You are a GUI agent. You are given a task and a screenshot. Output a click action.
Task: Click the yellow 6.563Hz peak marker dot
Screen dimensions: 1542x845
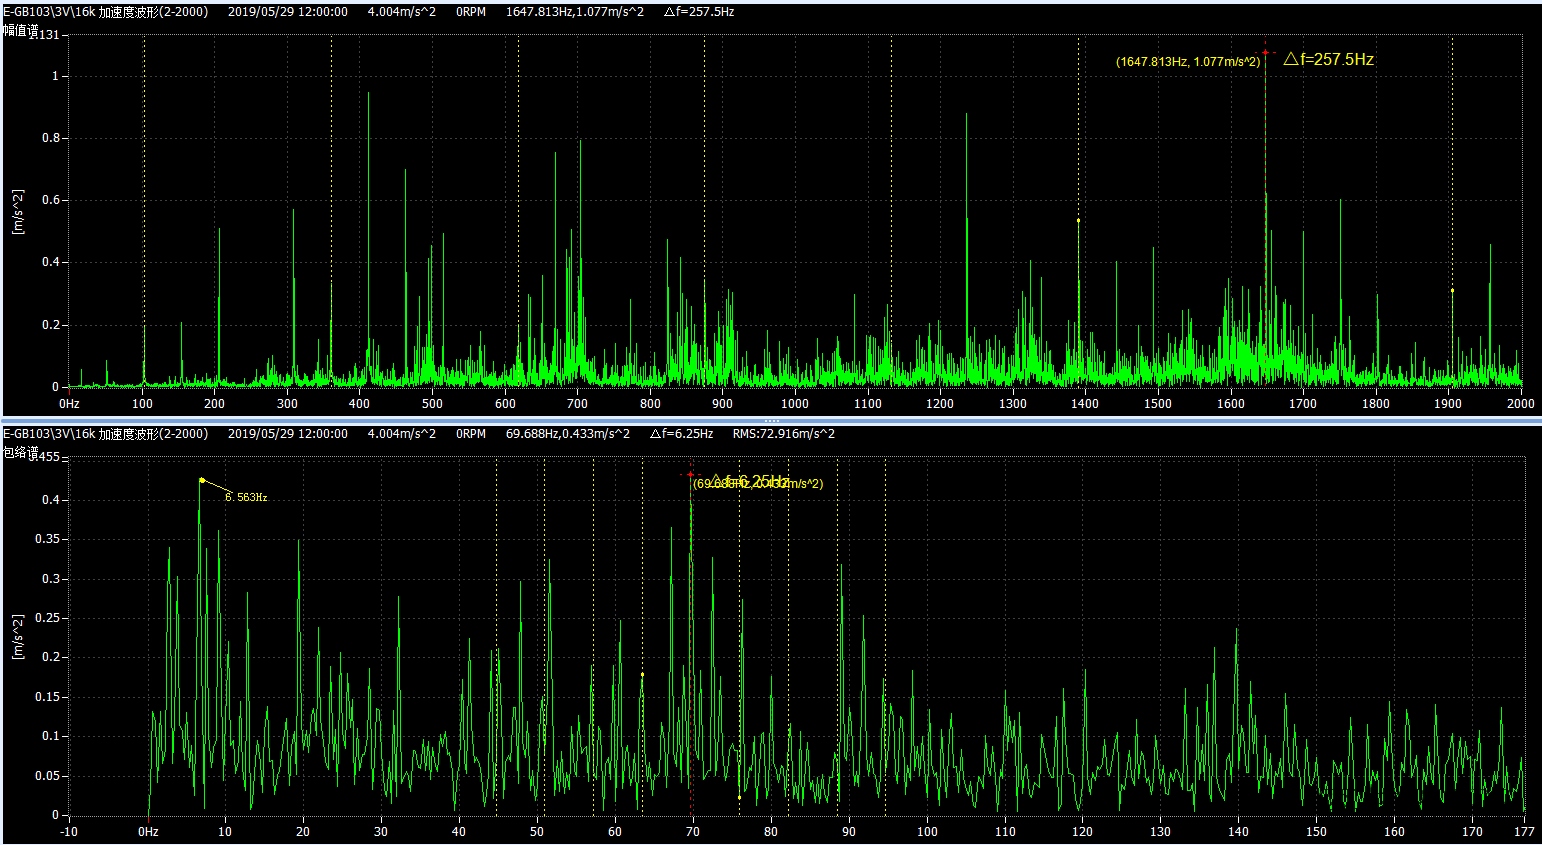[202, 480]
